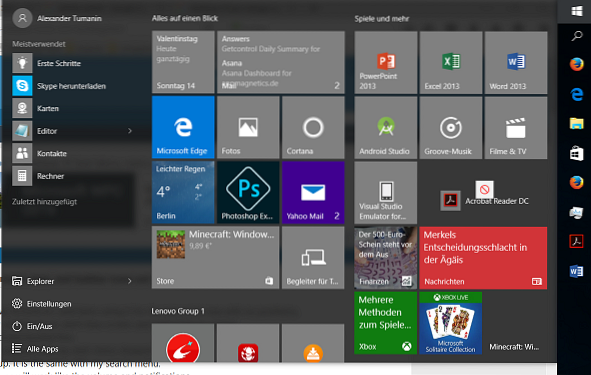Open the Editor app

[68, 131]
